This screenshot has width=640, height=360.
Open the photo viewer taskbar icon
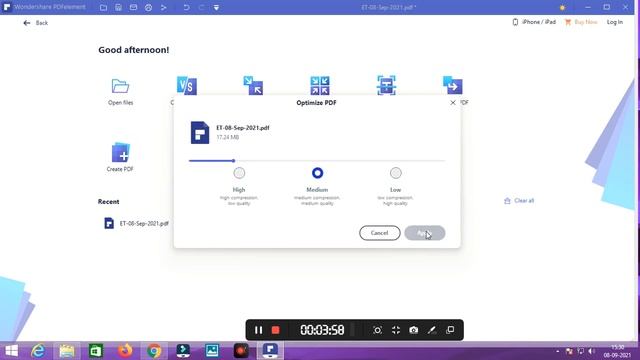pyautogui.click(x=212, y=351)
